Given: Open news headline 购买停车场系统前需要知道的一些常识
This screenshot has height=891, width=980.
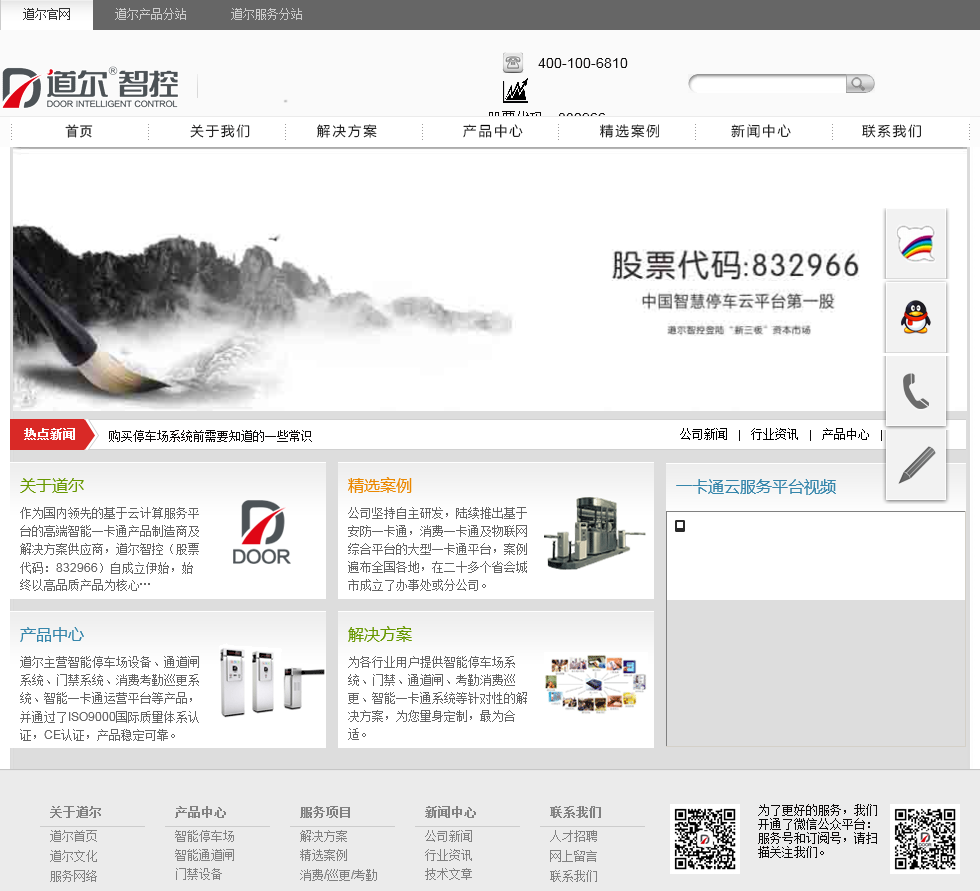Looking at the screenshot, I should coord(210,436).
